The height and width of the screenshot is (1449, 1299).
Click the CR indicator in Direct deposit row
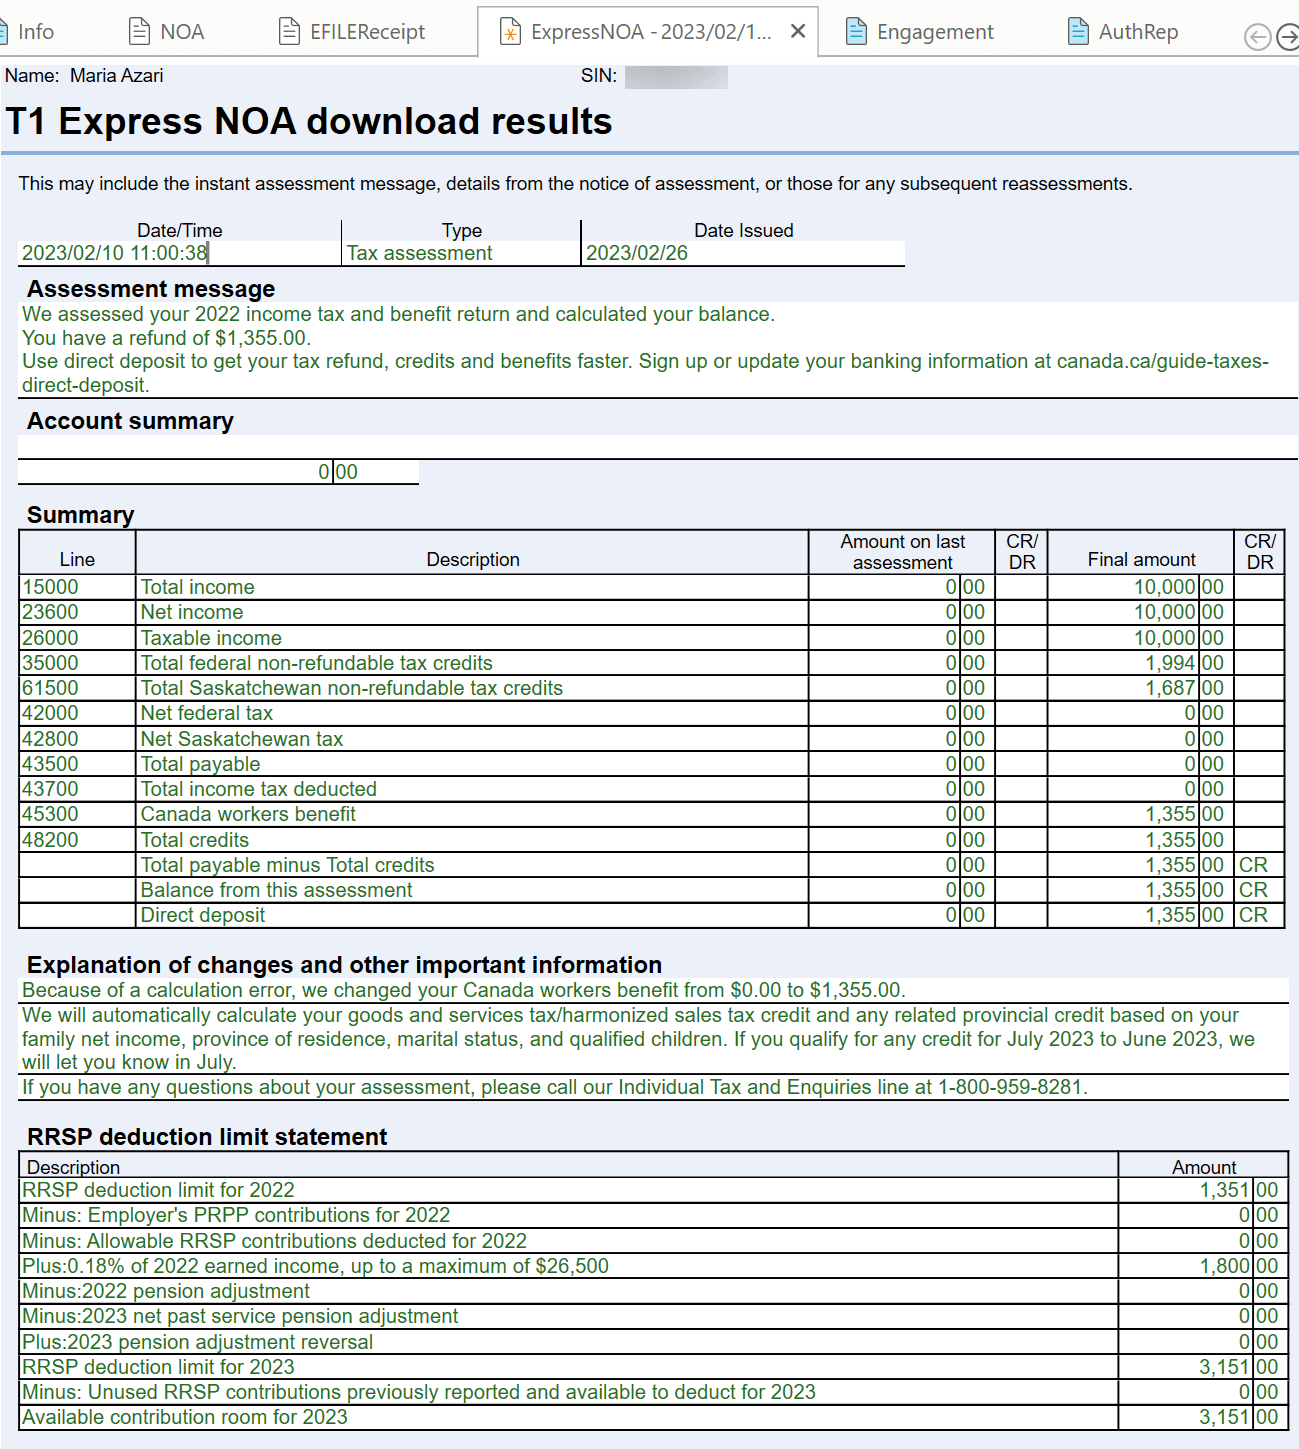click(1253, 915)
